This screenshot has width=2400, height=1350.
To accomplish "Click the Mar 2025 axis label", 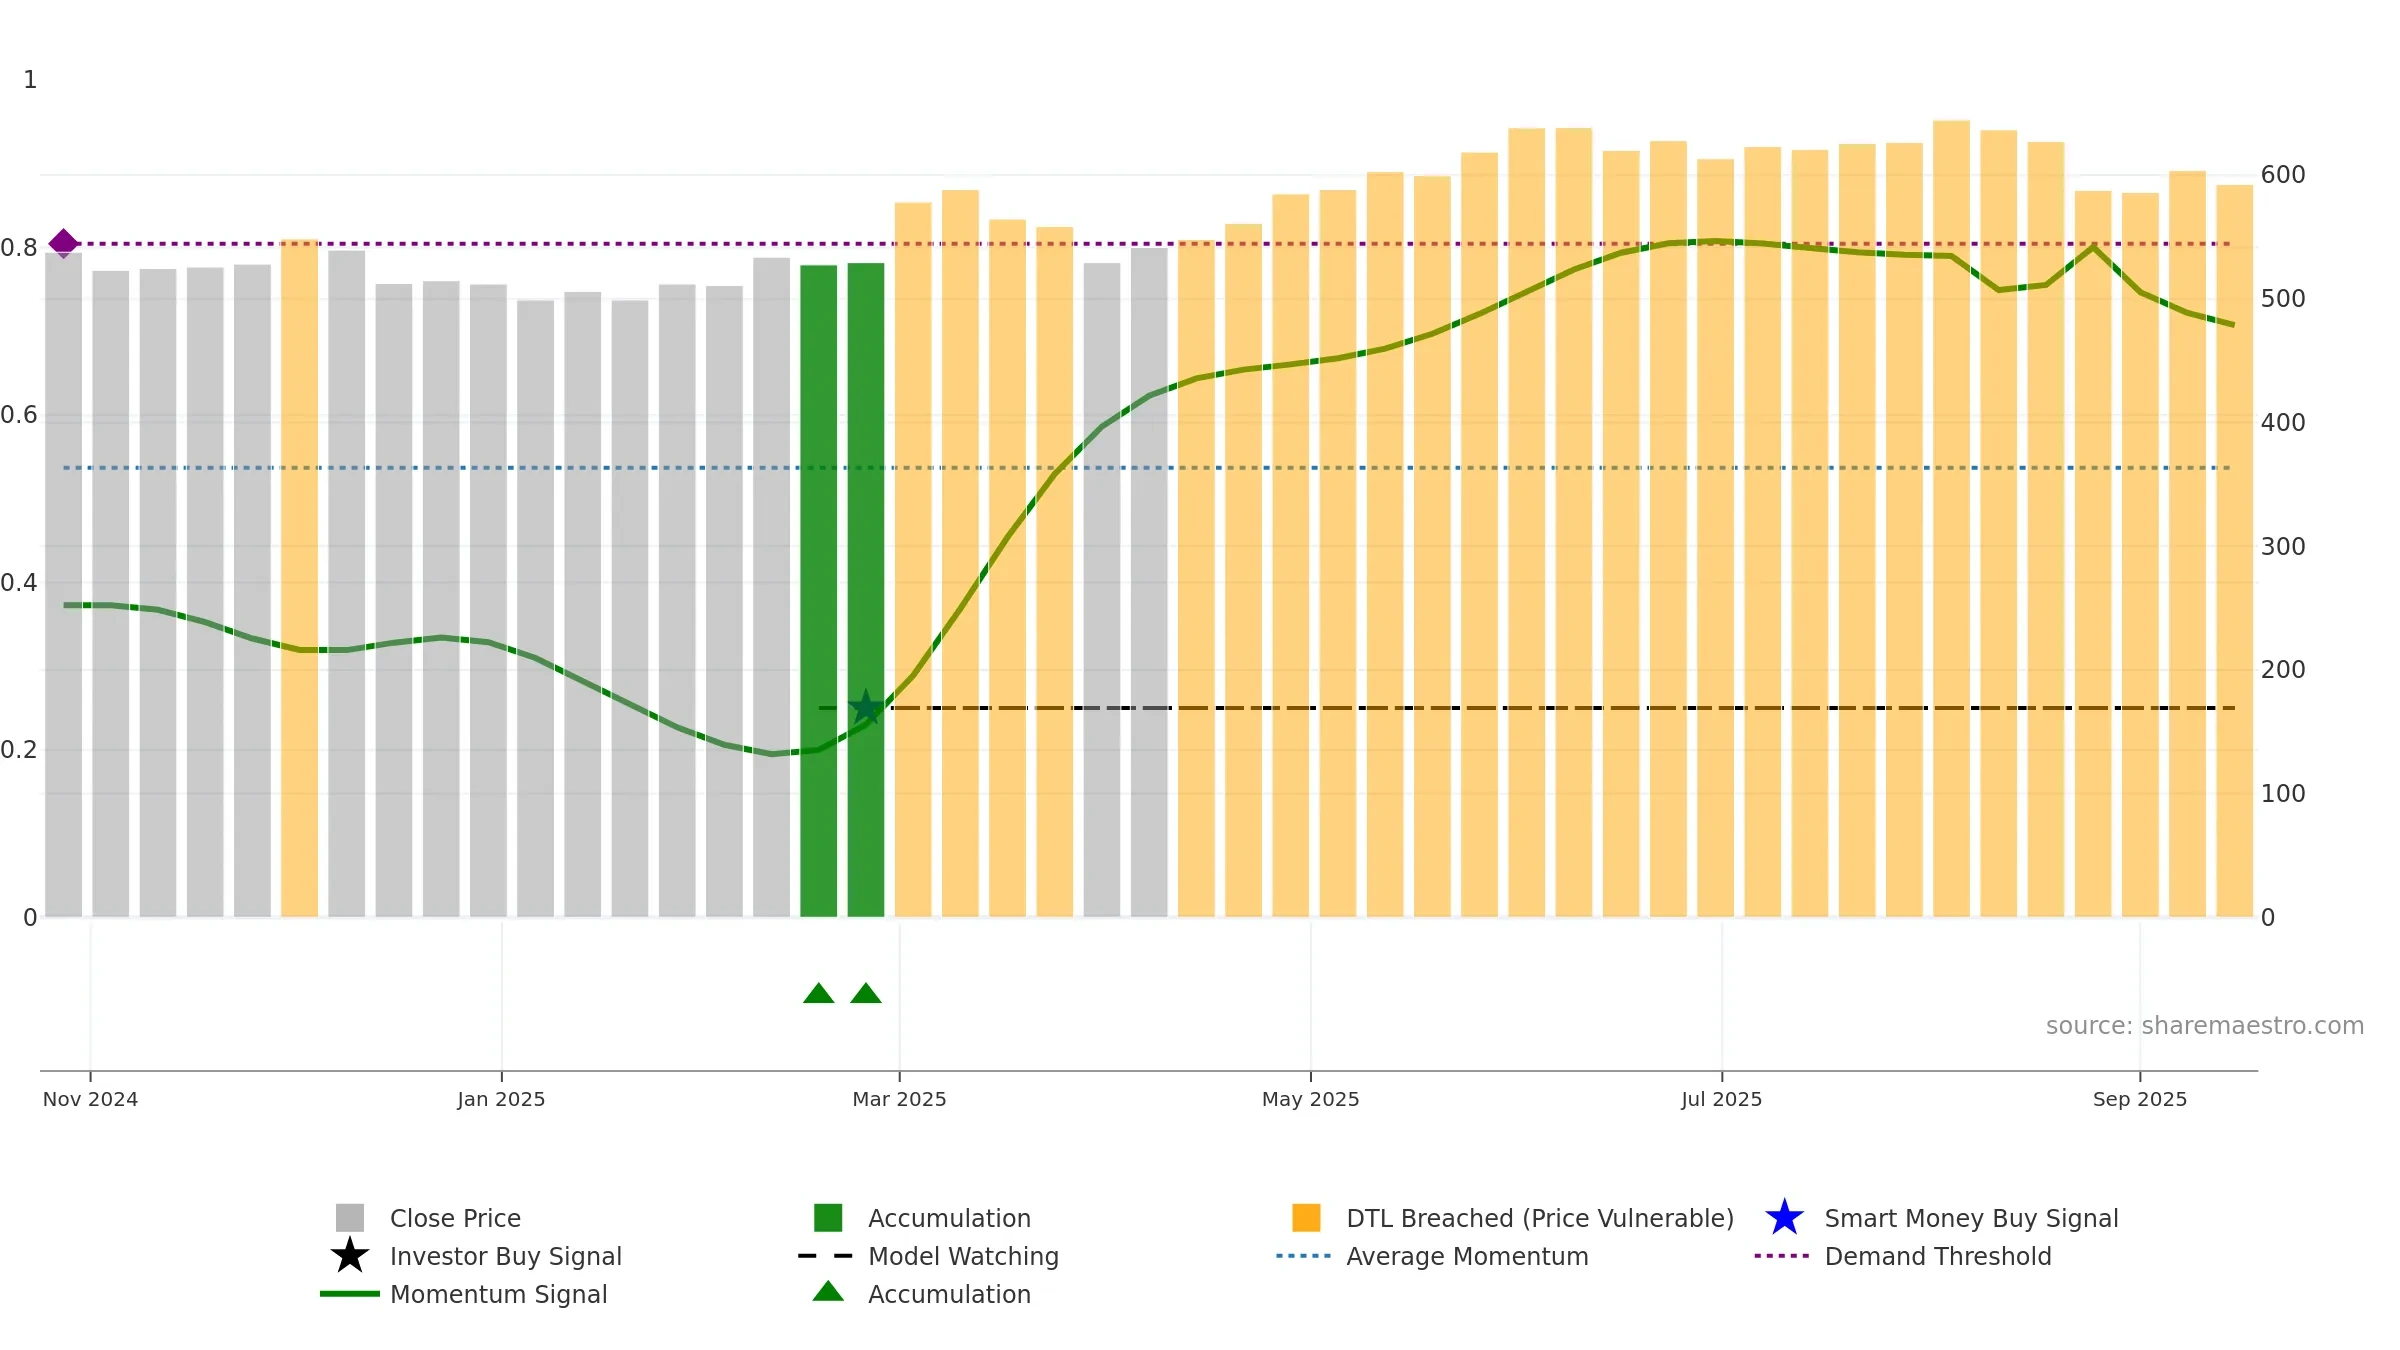I will 899,1099.
